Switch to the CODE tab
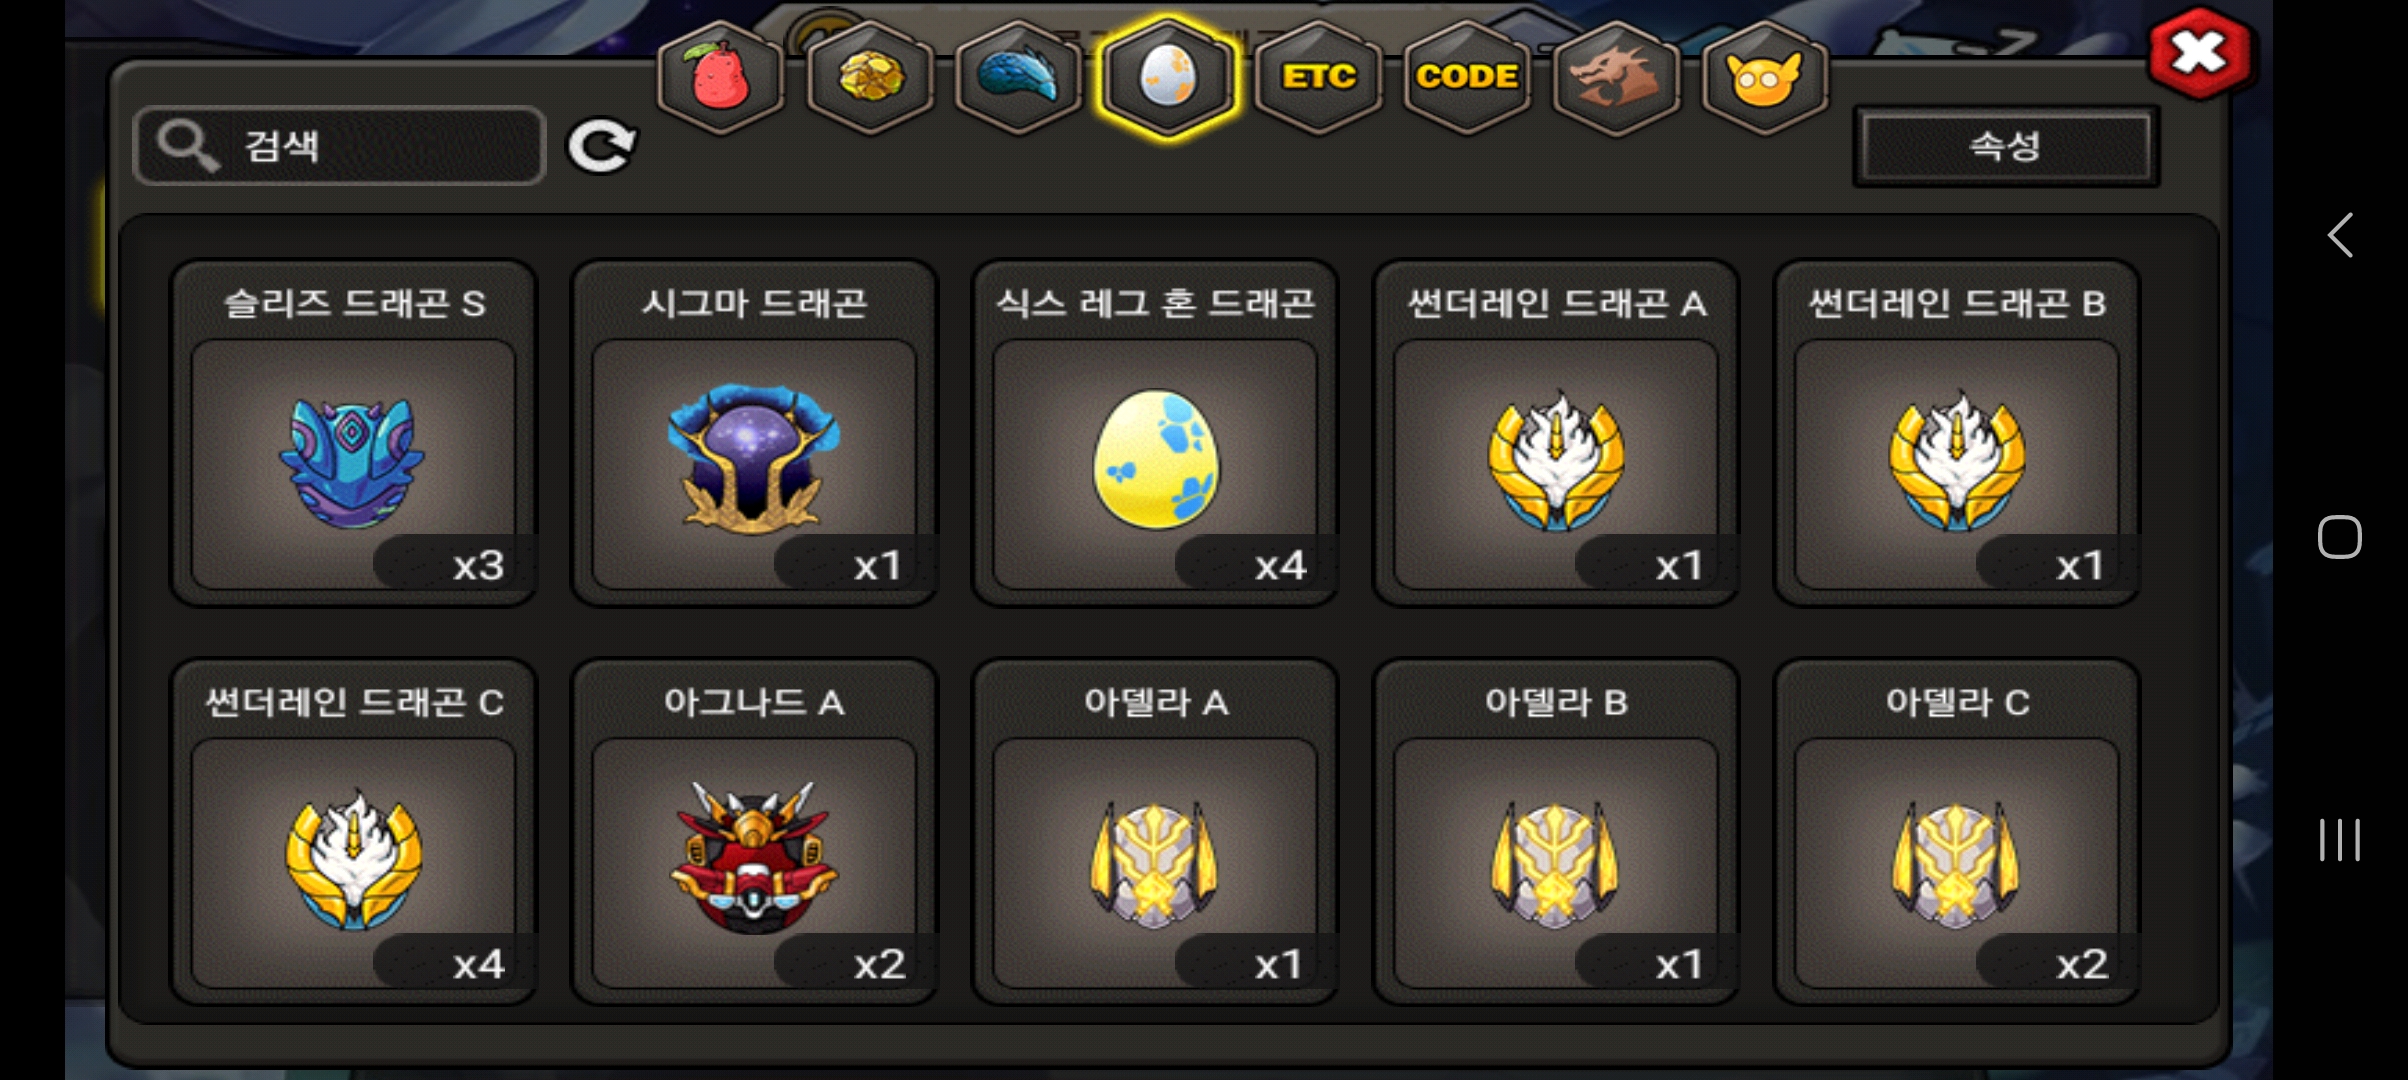2408x1080 pixels. pyautogui.click(x=1467, y=78)
